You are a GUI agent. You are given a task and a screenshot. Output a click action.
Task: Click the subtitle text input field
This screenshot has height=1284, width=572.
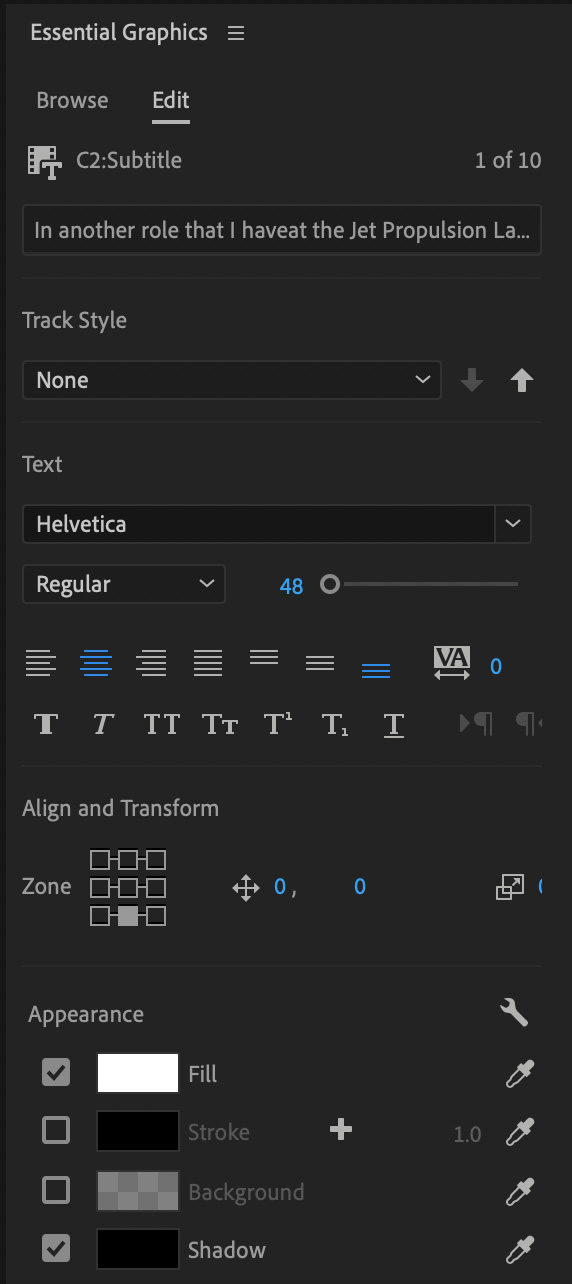pyautogui.click(x=282, y=230)
